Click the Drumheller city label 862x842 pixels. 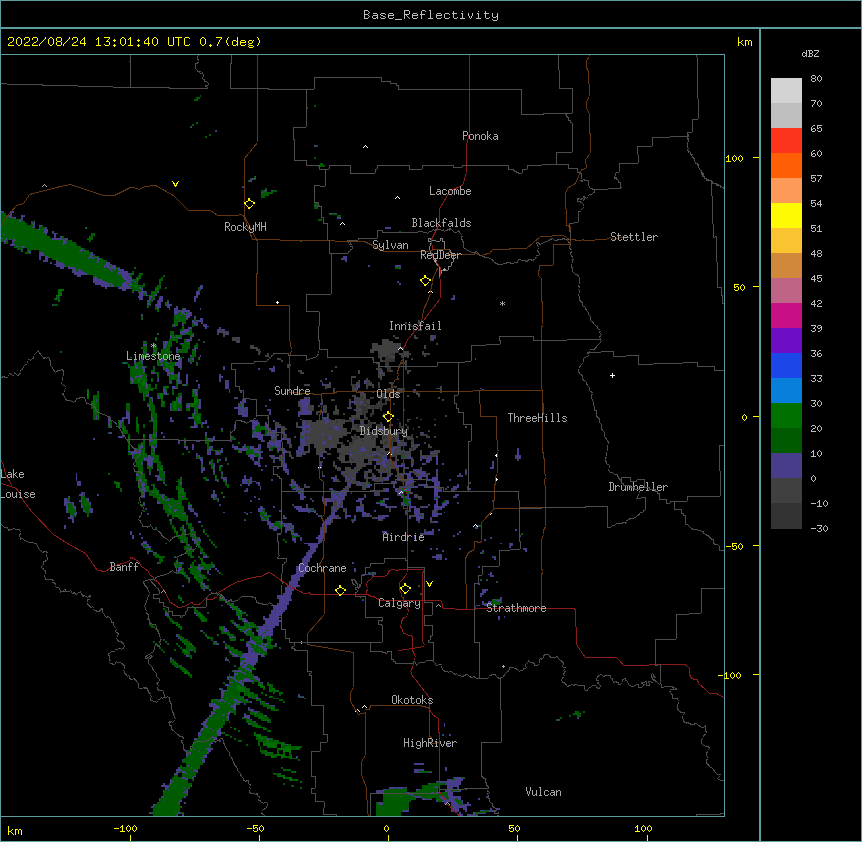tap(638, 487)
